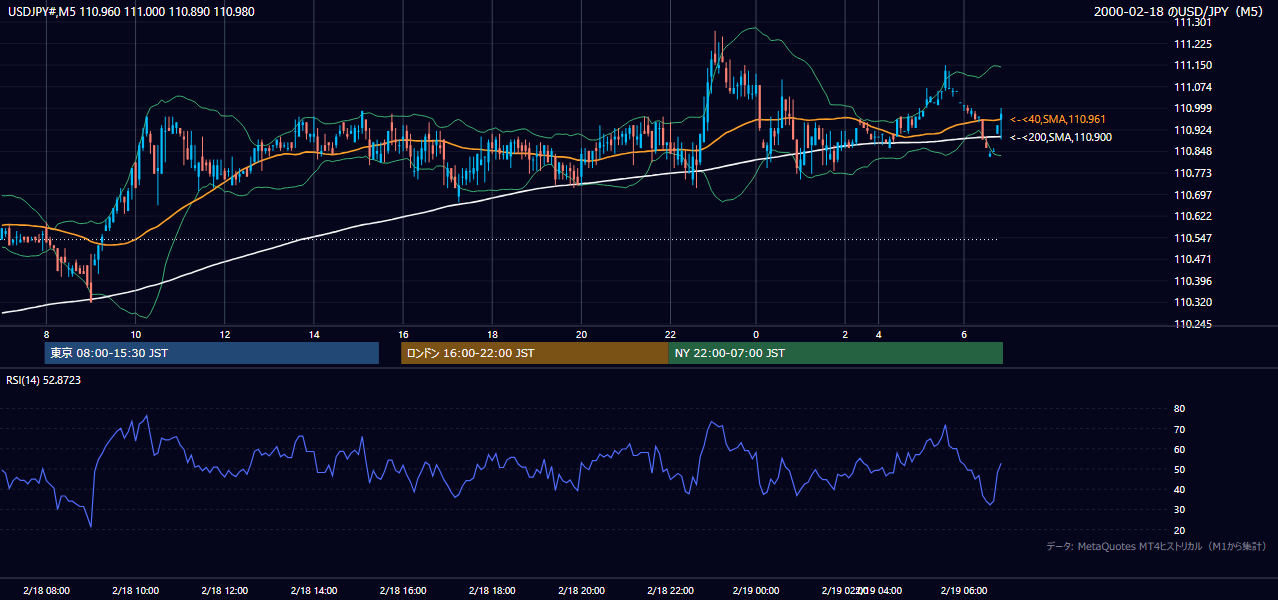Click RSI level 80 on the scale
Viewport: 1278px width, 600px height.
(1179, 409)
